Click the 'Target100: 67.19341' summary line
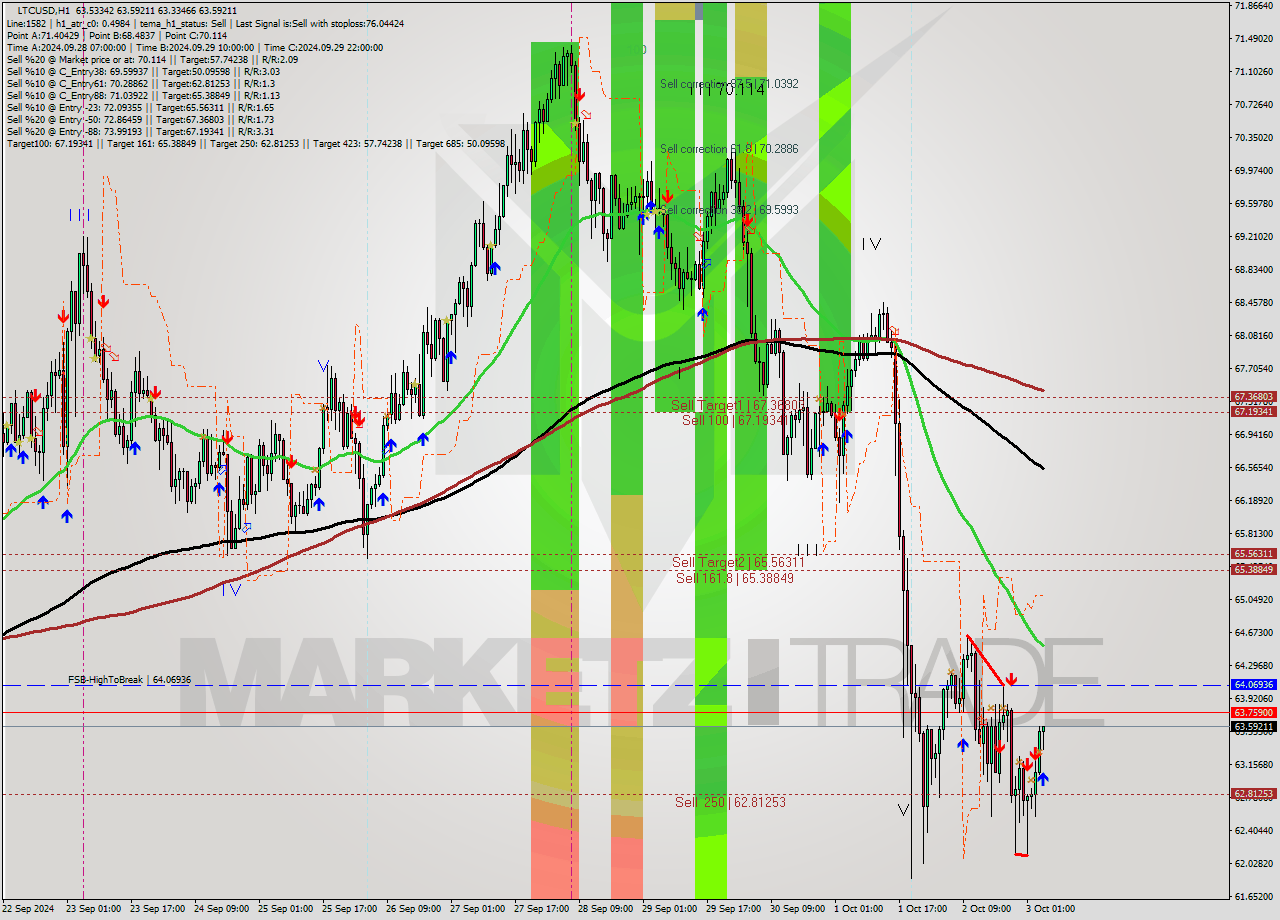 256,143
